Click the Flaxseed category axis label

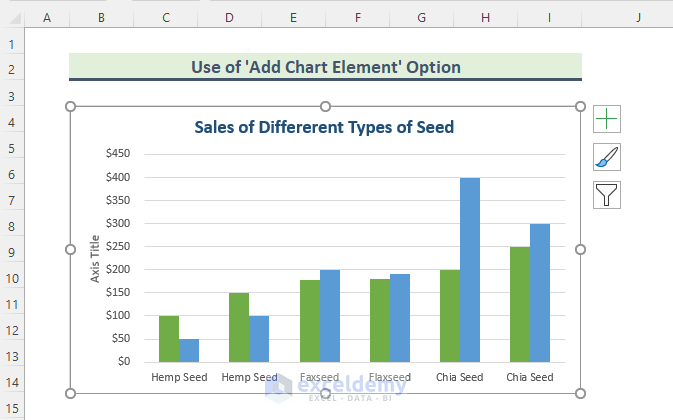pyautogui.click(x=389, y=377)
